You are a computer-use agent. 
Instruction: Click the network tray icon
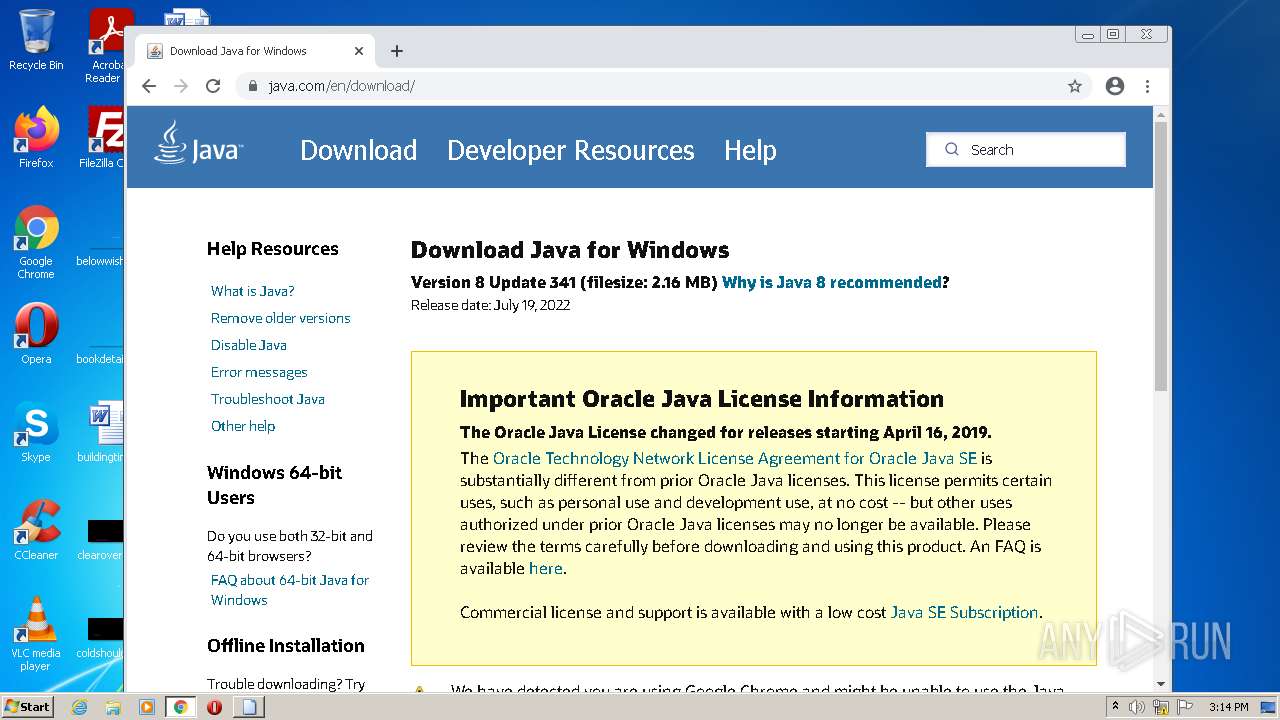coord(1160,707)
